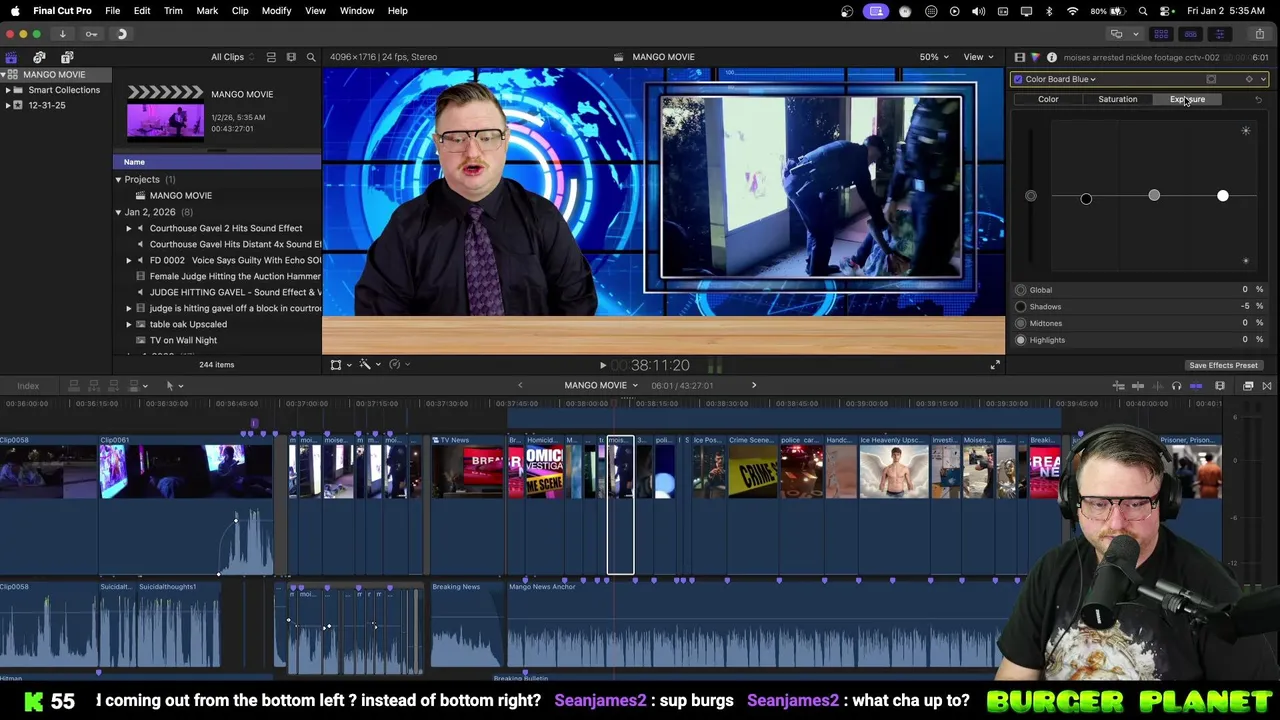Go forward in timeline history arrow

tap(754, 386)
